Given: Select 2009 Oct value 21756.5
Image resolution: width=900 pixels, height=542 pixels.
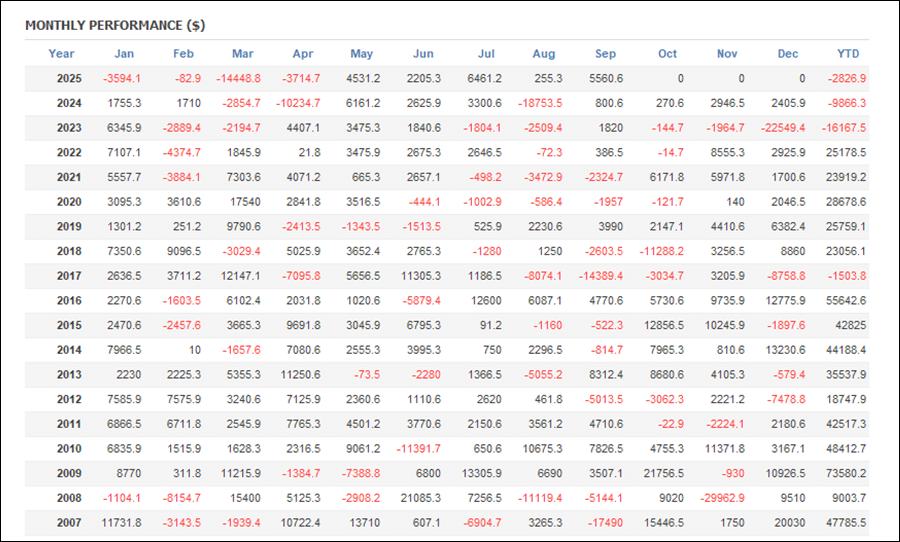Looking at the screenshot, I should pyautogui.click(x=667, y=473).
